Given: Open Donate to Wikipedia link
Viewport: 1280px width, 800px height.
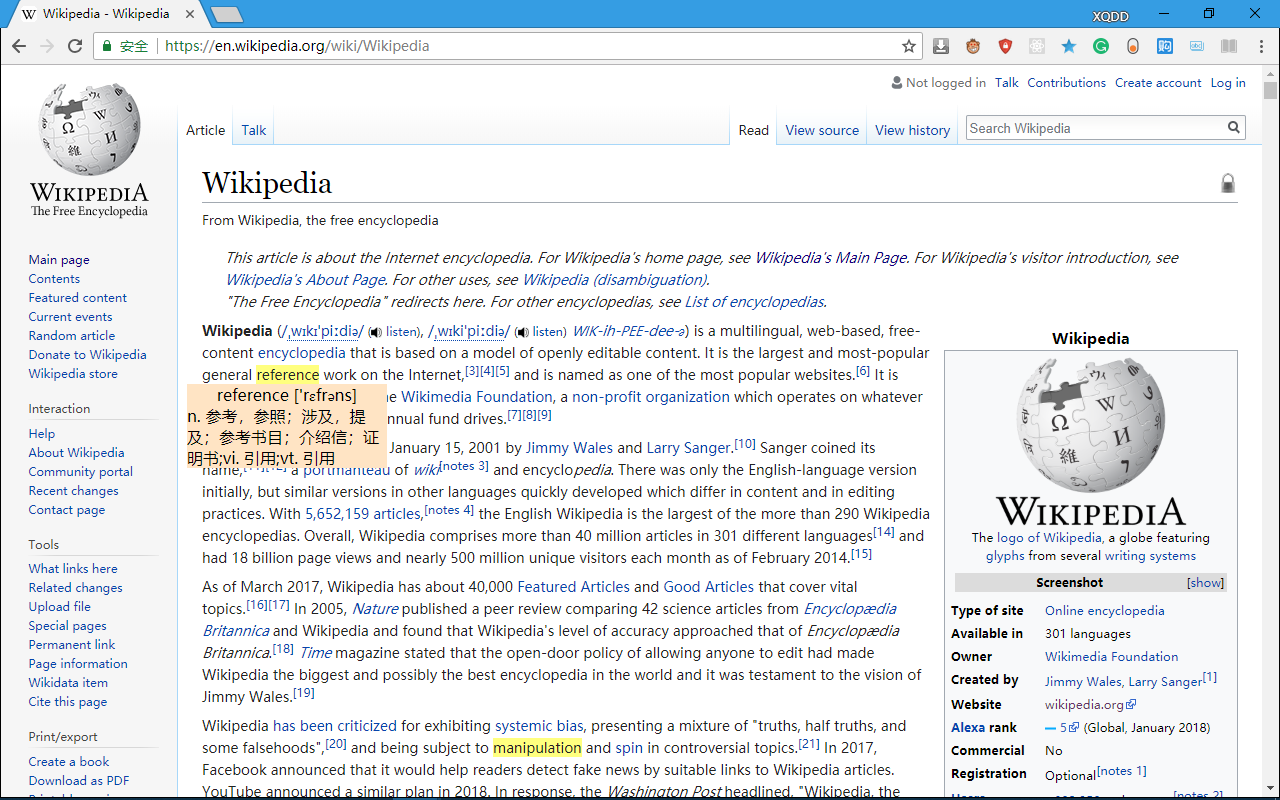Looking at the screenshot, I should (88, 355).
